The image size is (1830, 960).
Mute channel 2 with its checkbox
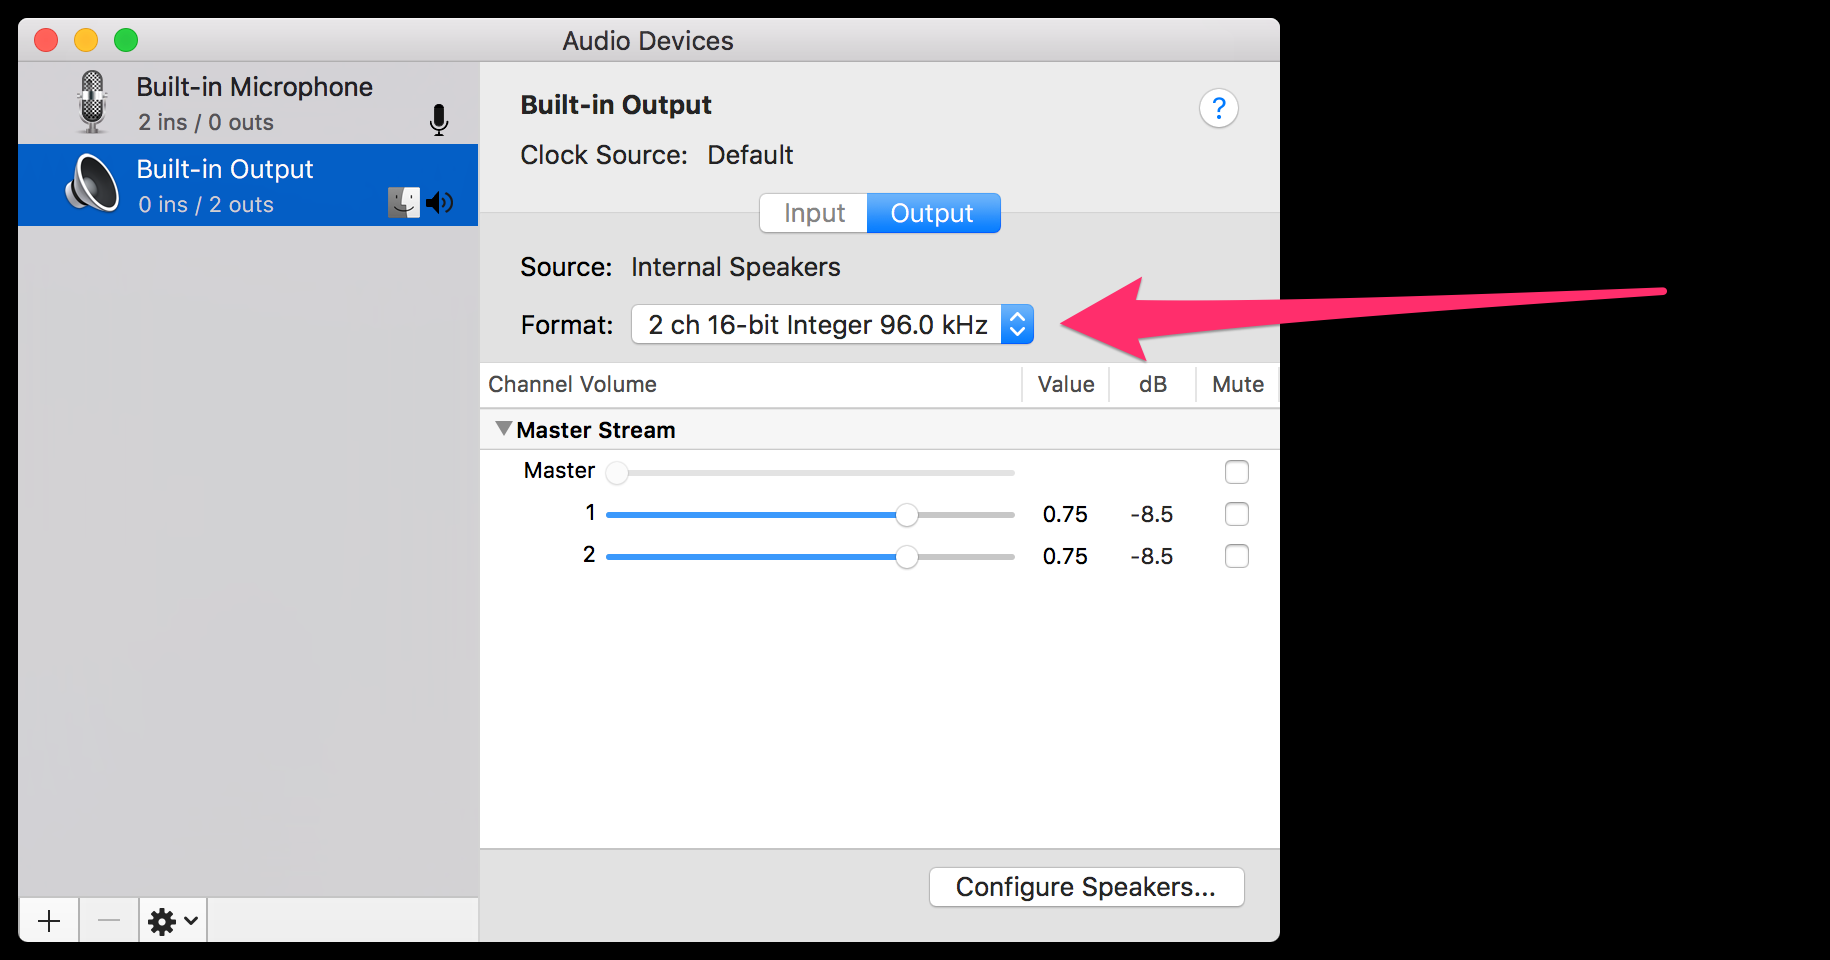[x=1237, y=556]
